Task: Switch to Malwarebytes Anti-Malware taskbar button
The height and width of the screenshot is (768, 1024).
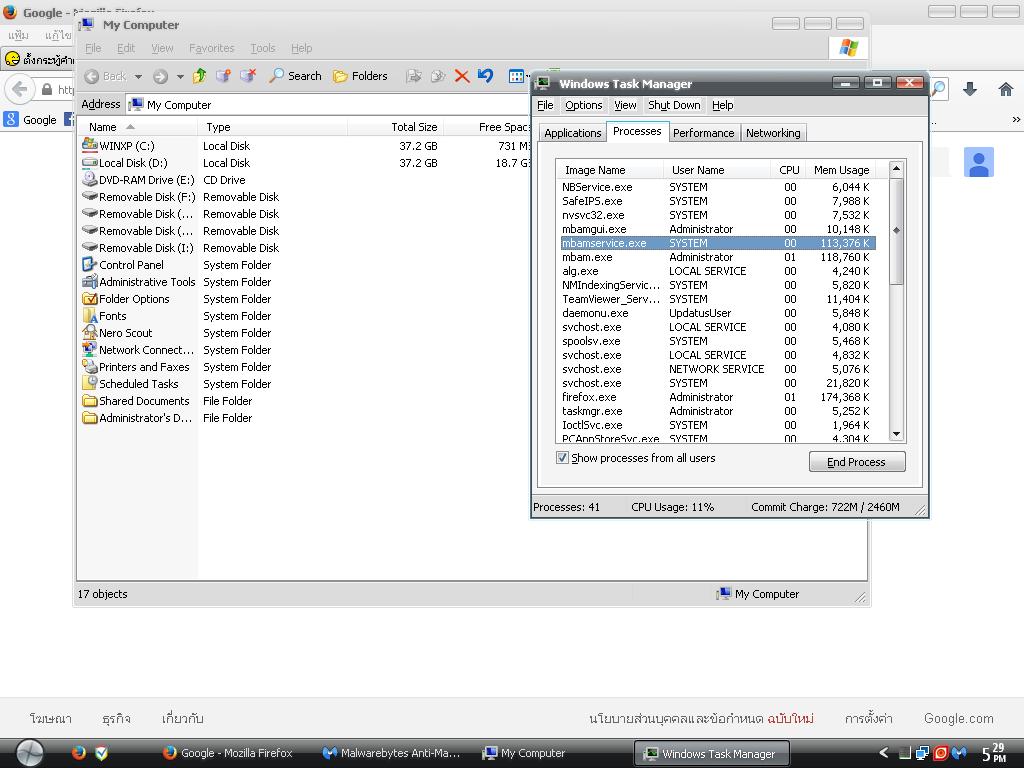Action: [x=392, y=753]
